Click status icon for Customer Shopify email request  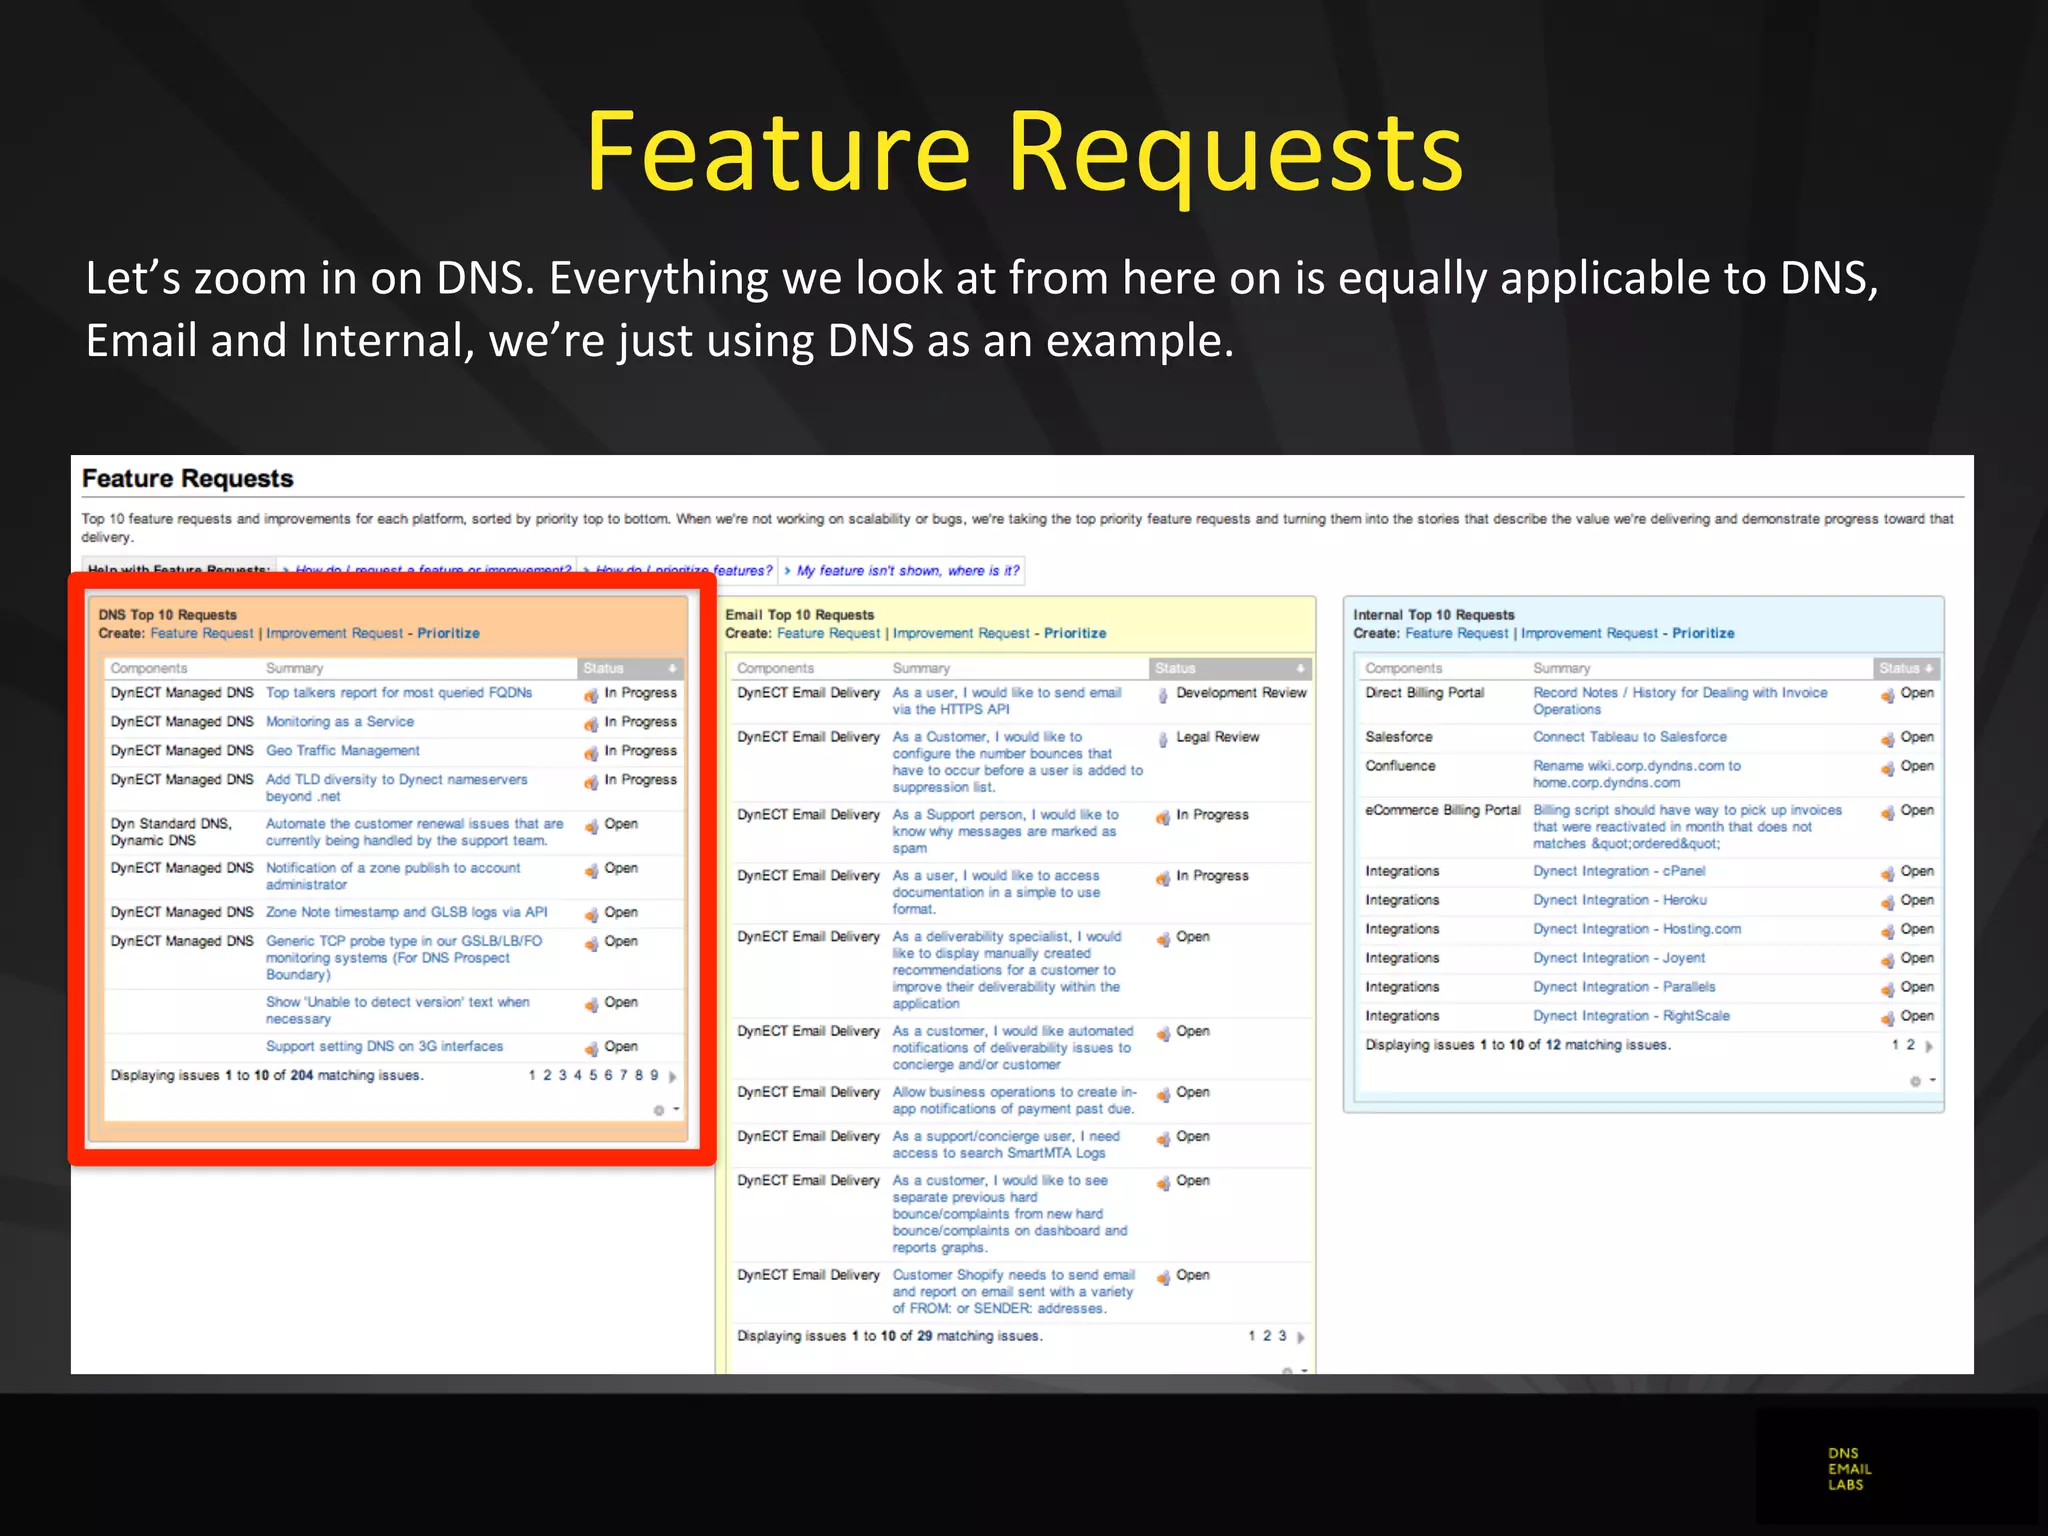tap(1163, 1278)
